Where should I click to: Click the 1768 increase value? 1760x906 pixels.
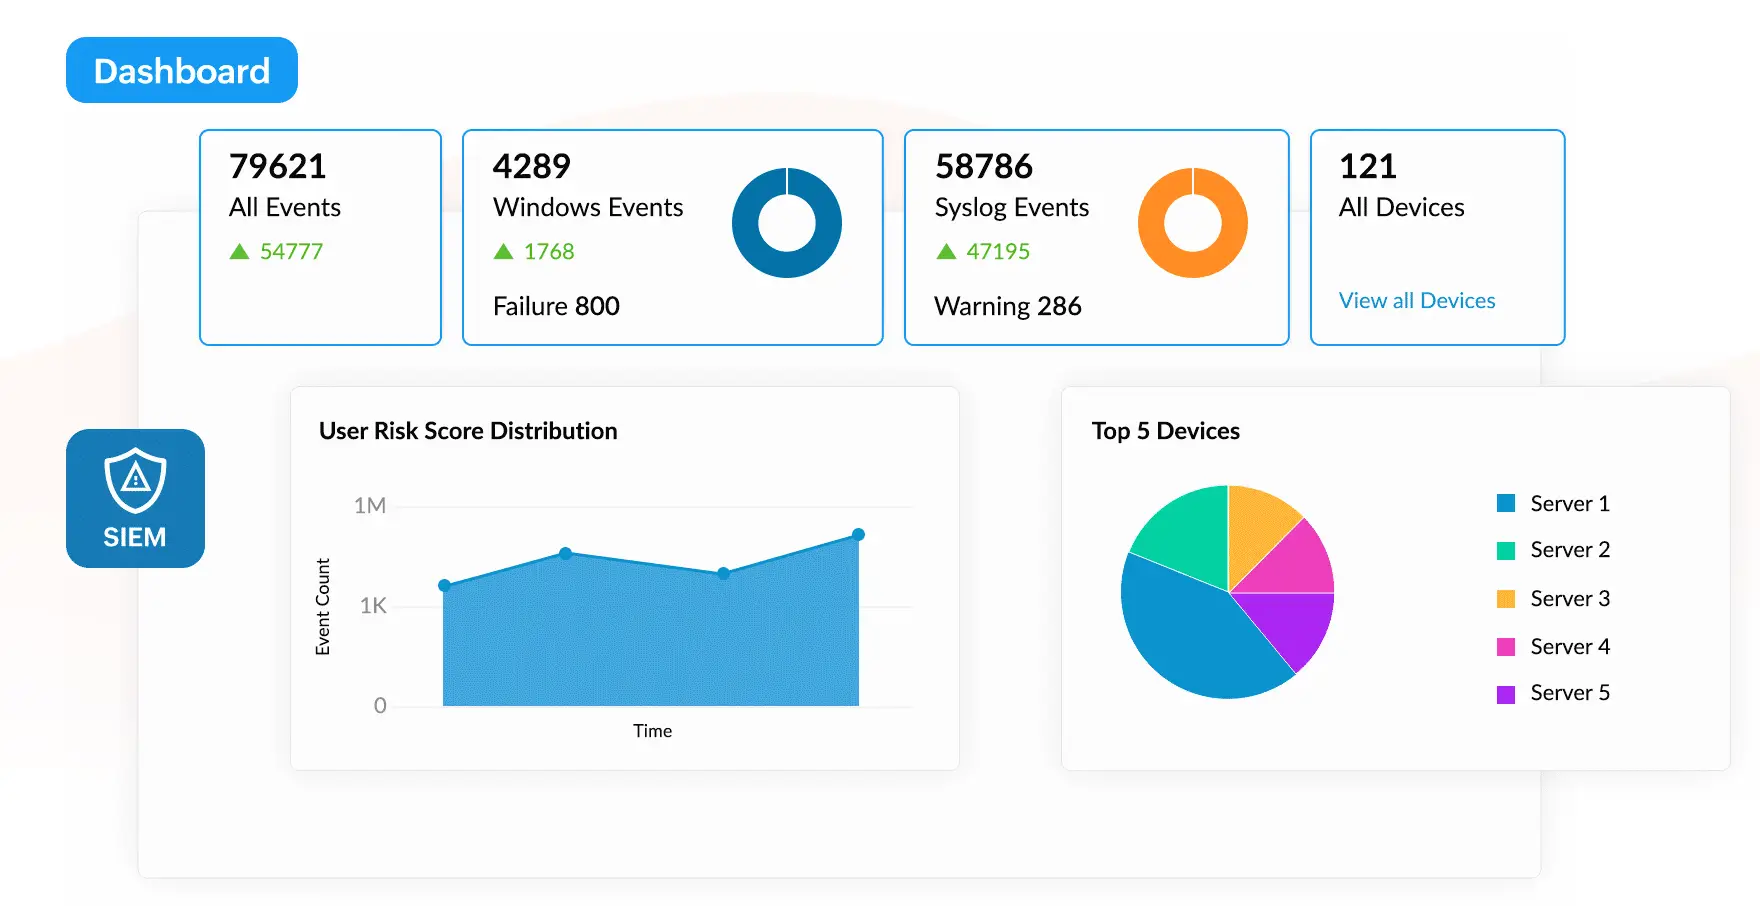click(x=549, y=251)
